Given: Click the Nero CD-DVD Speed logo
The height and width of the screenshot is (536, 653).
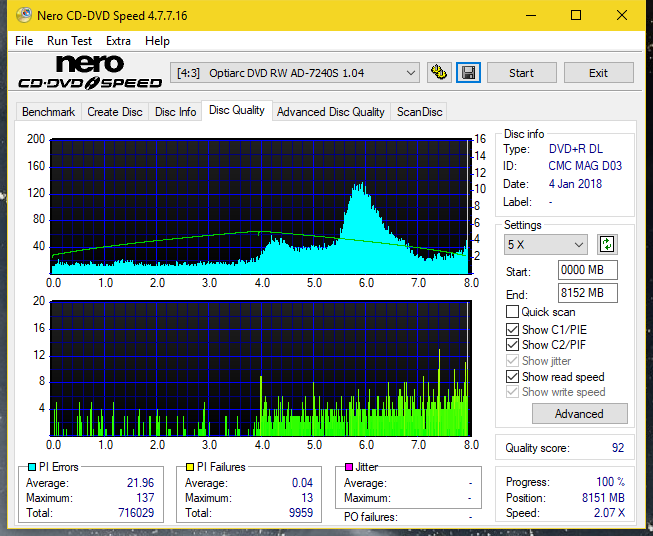Looking at the screenshot, I should coord(90,72).
